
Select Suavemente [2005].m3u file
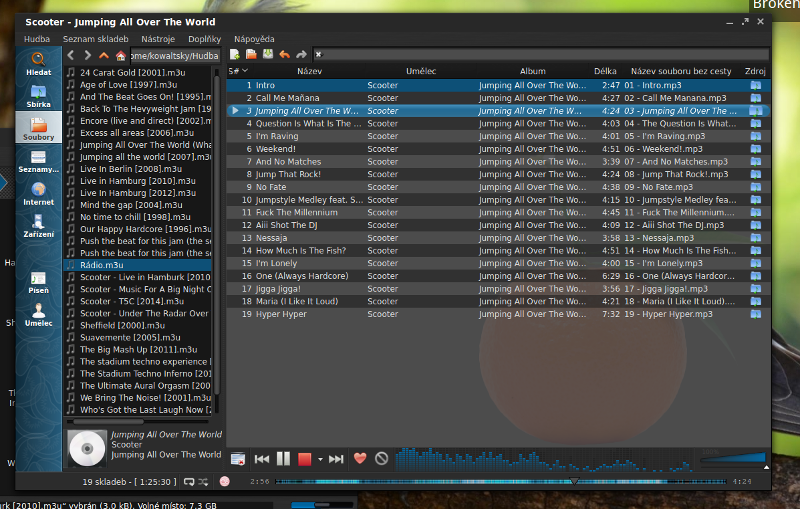click(138, 337)
